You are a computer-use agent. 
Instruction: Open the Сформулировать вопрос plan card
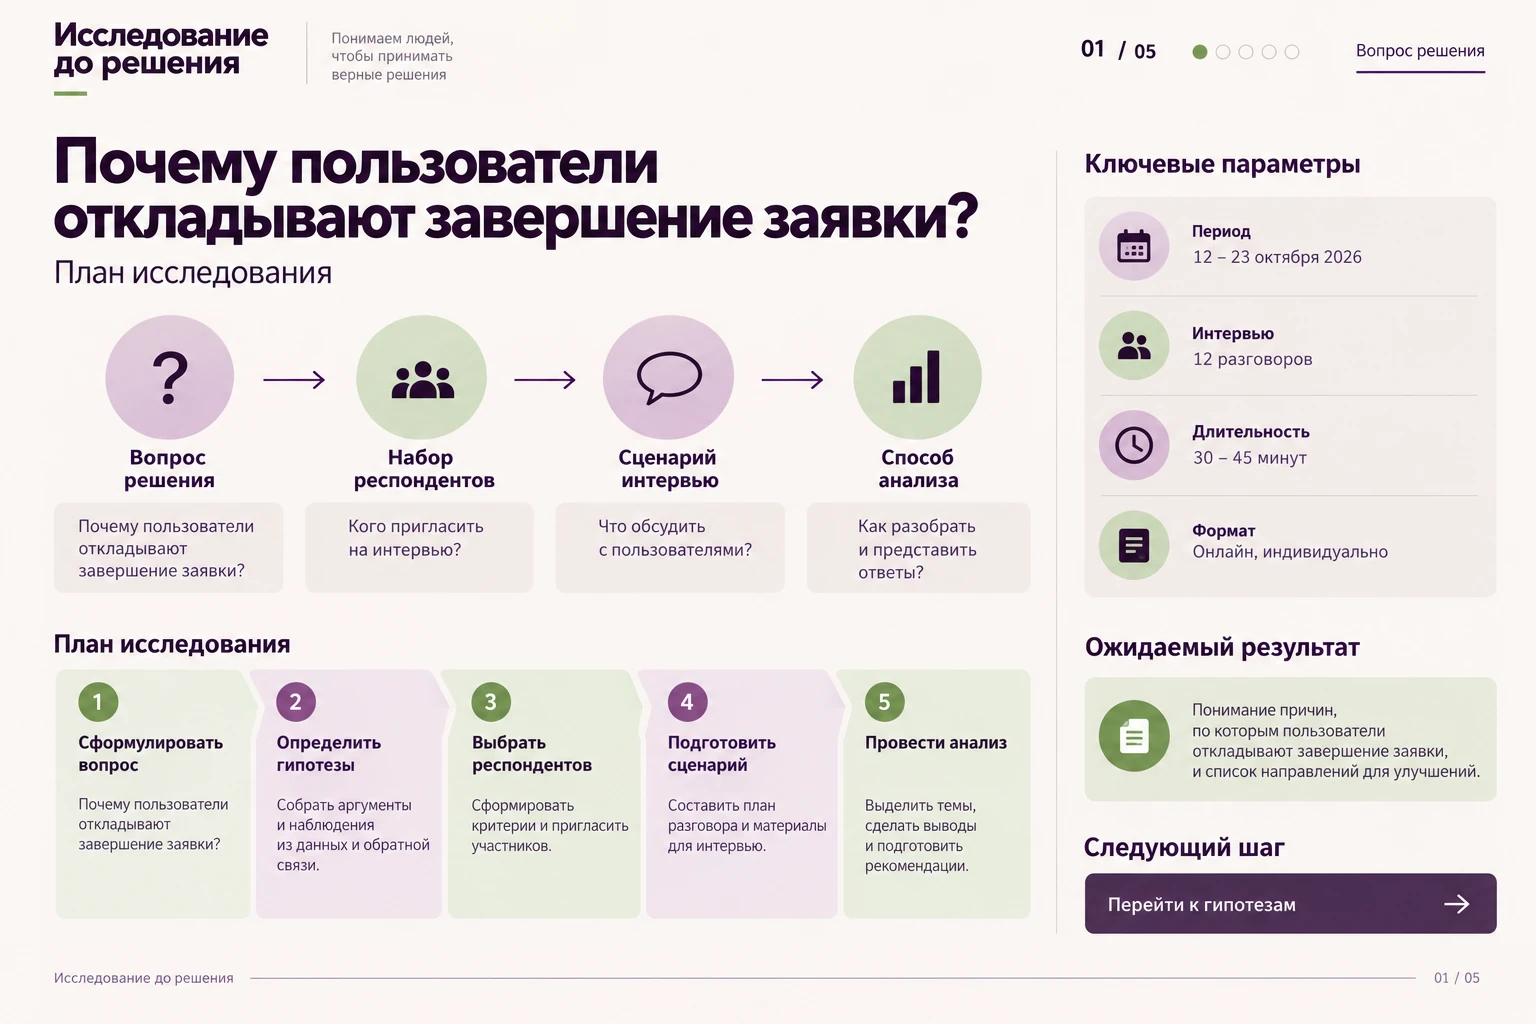(152, 794)
